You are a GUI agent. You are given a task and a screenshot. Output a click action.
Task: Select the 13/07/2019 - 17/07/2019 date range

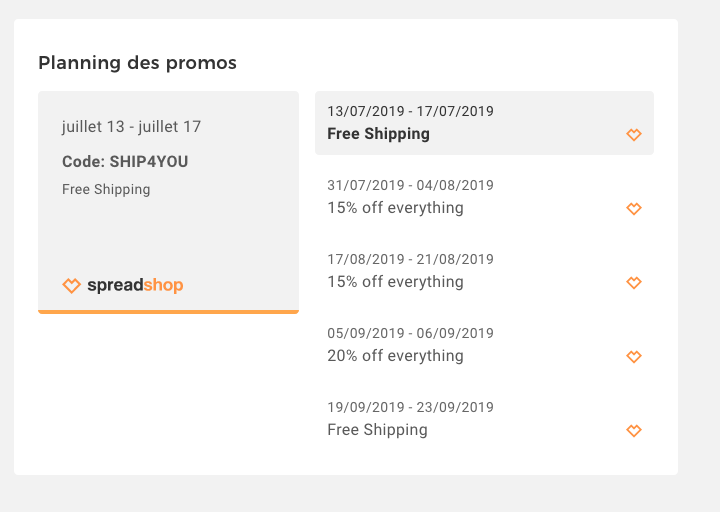click(x=410, y=111)
